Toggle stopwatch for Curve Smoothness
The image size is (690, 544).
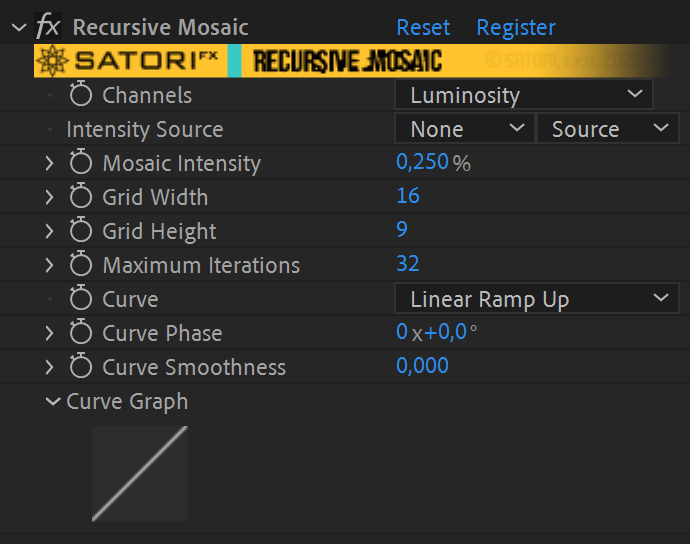tap(81, 366)
